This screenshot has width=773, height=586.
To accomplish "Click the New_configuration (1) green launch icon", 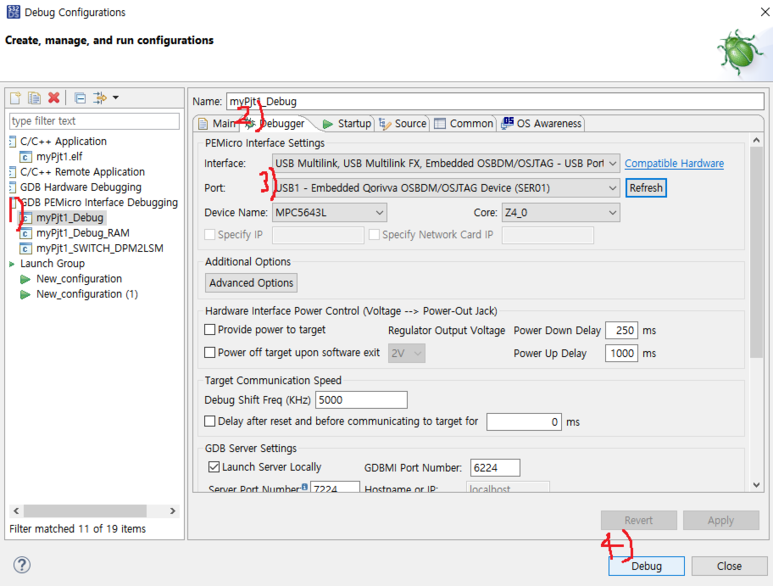I will [25, 295].
